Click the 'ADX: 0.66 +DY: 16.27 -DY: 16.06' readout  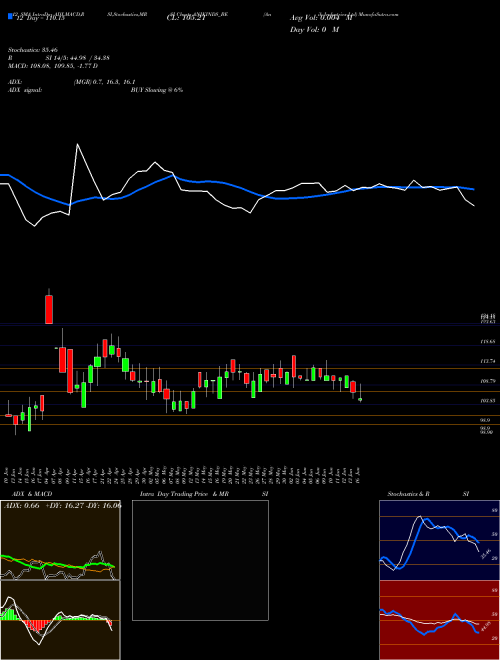click(62, 506)
